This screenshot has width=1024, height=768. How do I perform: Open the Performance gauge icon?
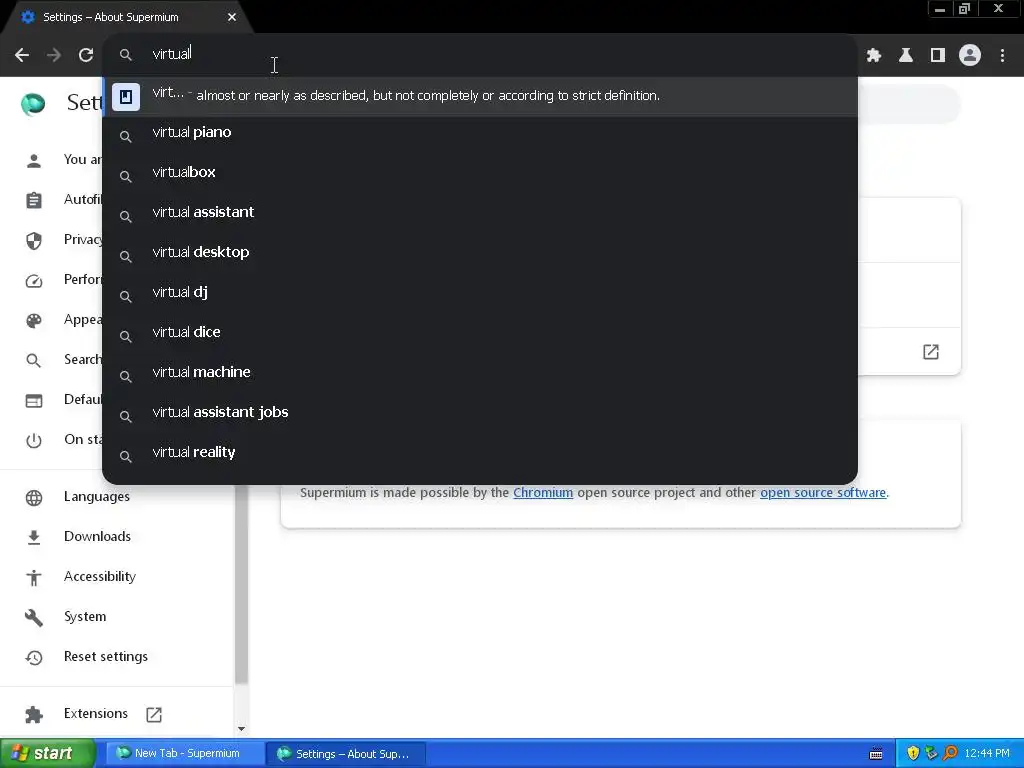34,281
